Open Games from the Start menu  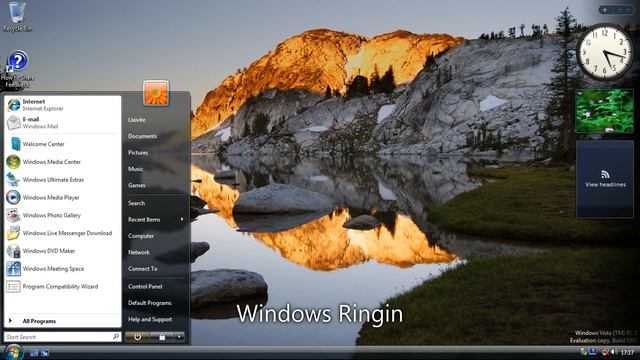136,185
